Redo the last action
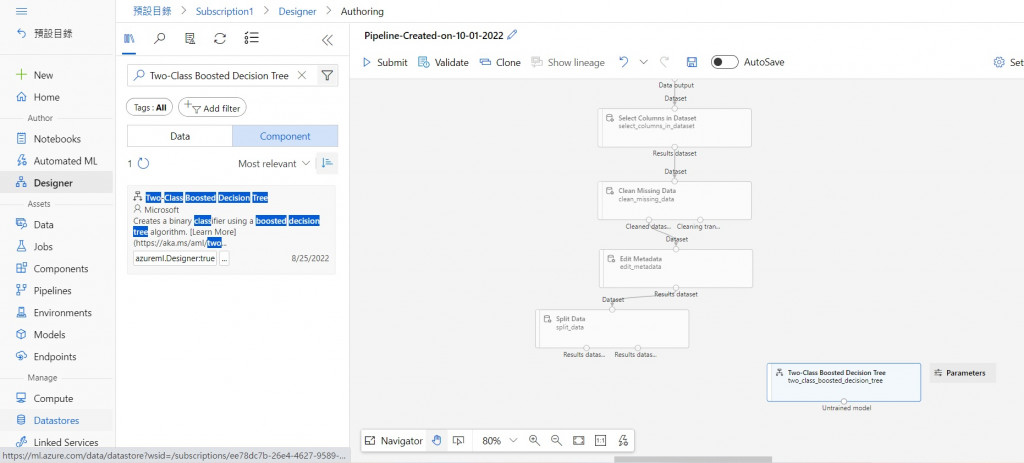 664,62
